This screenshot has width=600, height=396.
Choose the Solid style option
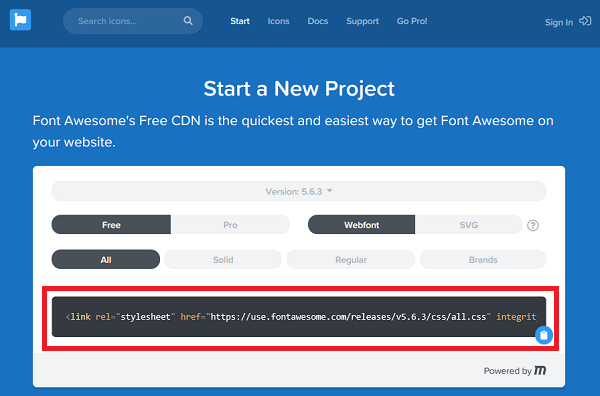tap(223, 259)
